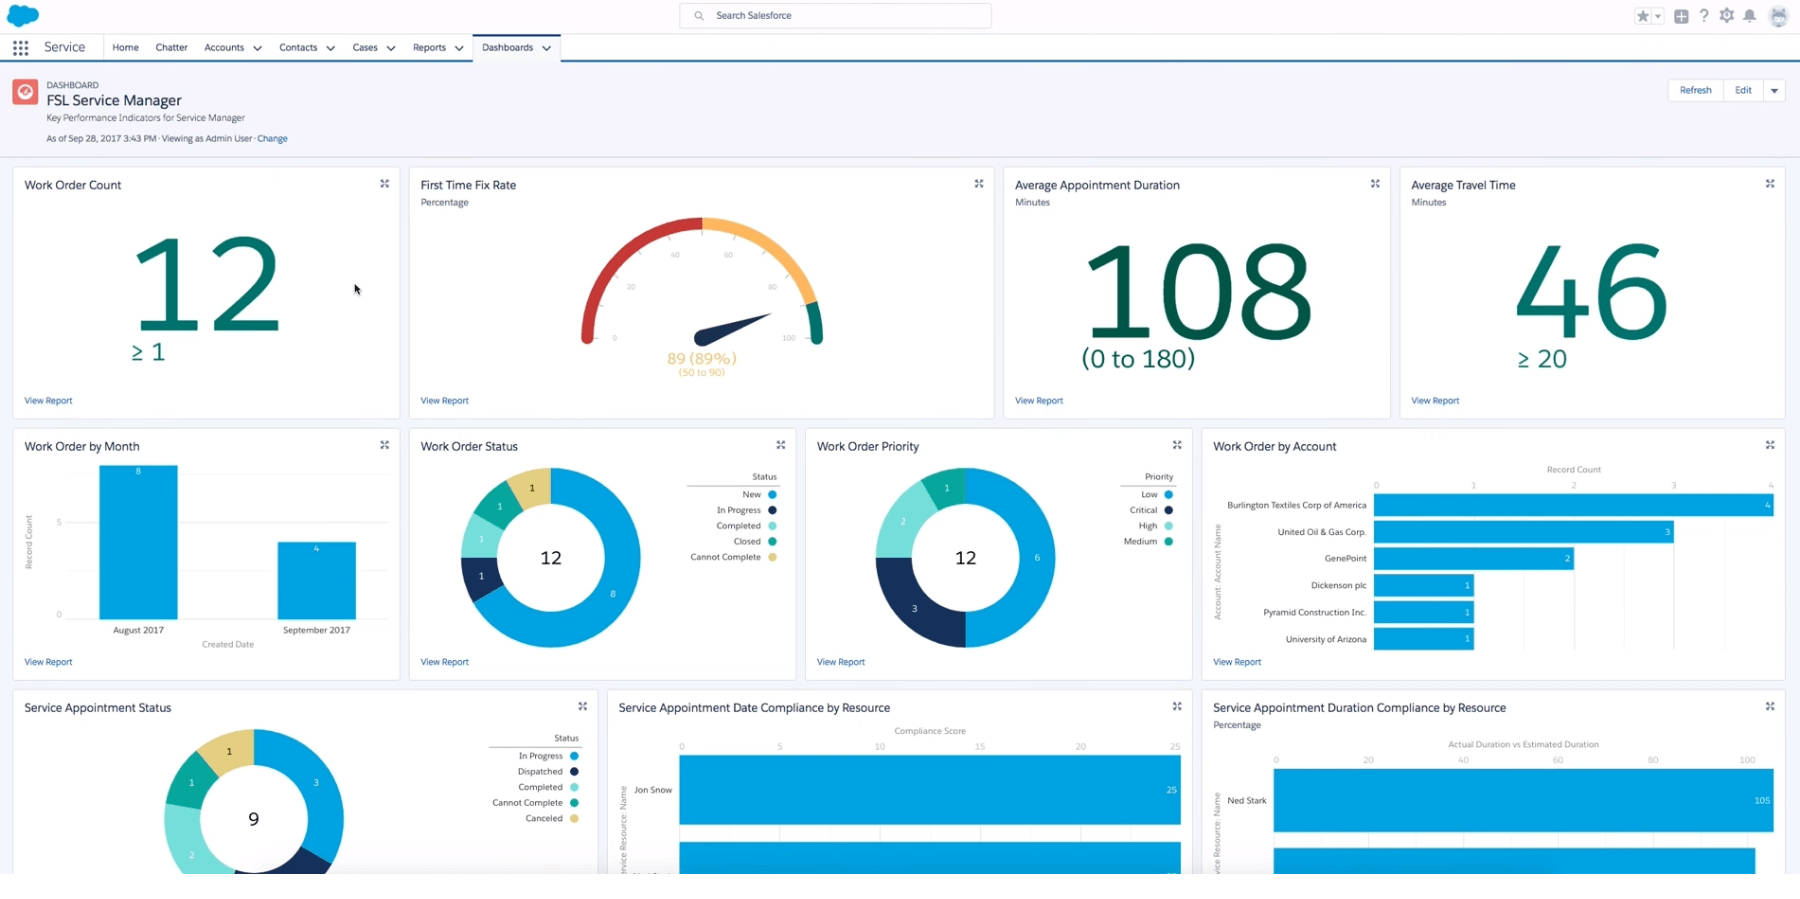Expand Service Appointment Date Compliance widget
This screenshot has width=1800, height=899.
[1177, 706]
